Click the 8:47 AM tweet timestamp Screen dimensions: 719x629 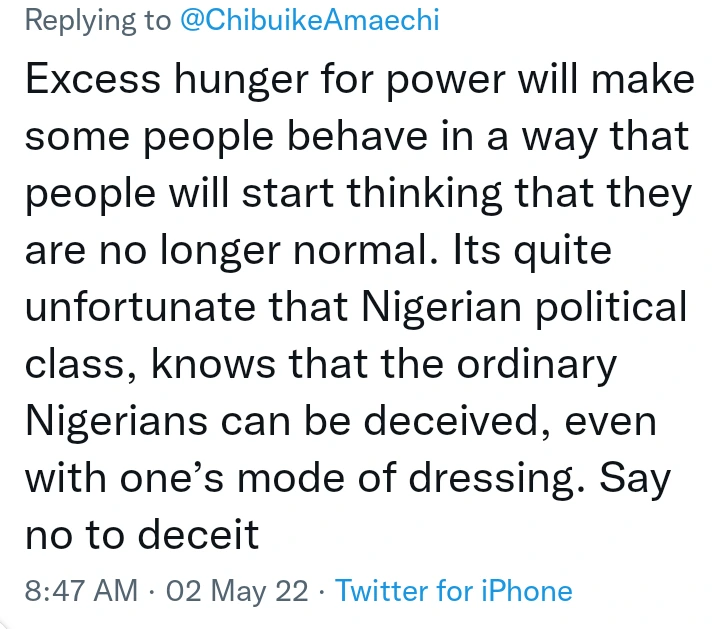[x=81, y=590]
